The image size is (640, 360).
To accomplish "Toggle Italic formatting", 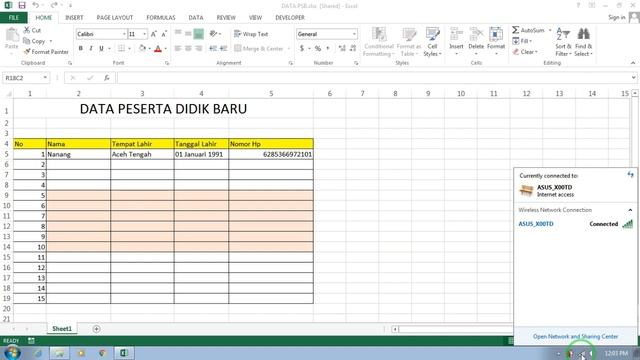I will pos(91,48).
